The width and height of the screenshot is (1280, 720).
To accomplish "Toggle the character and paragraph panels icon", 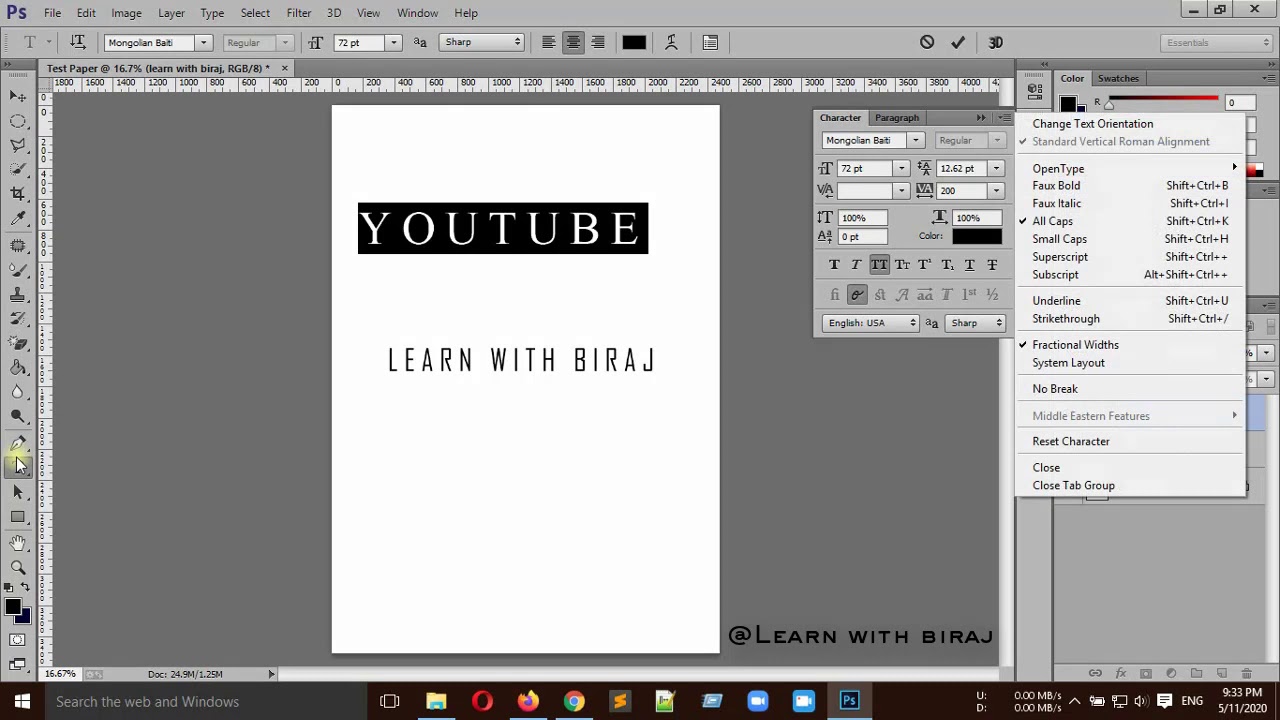I will pyautogui.click(x=710, y=42).
